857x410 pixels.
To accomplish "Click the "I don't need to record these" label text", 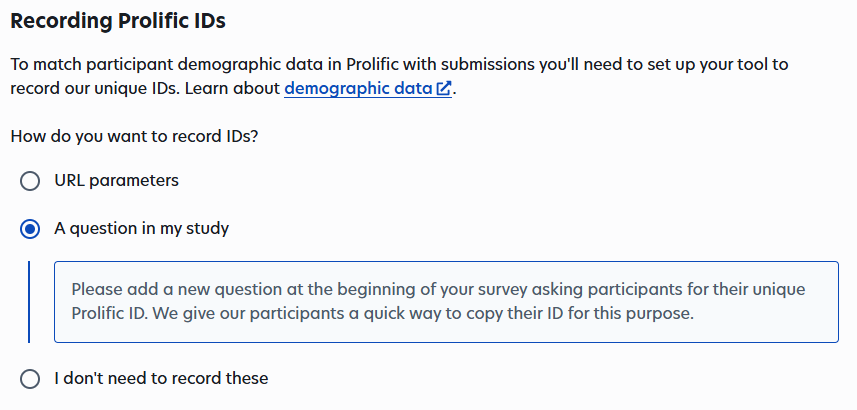I will tap(161, 379).
